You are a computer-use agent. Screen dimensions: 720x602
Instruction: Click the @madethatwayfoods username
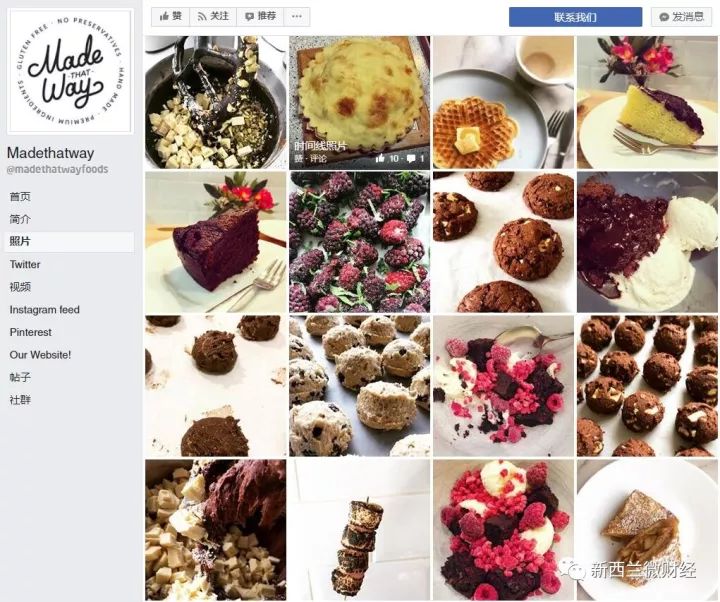pos(57,169)
